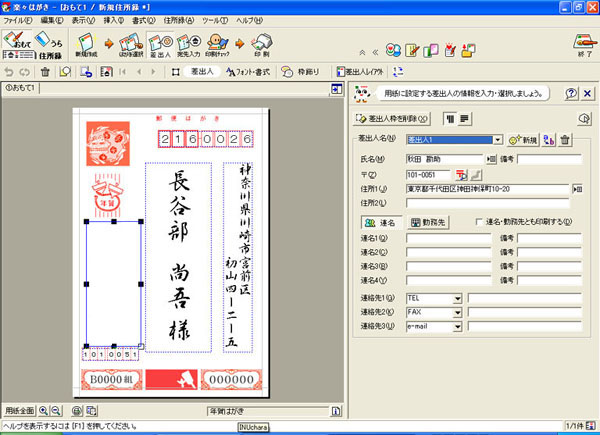Select the 宛先入力 (recipient input) icon
This screenshot has height=435, width=600.
tap(191, 46)
